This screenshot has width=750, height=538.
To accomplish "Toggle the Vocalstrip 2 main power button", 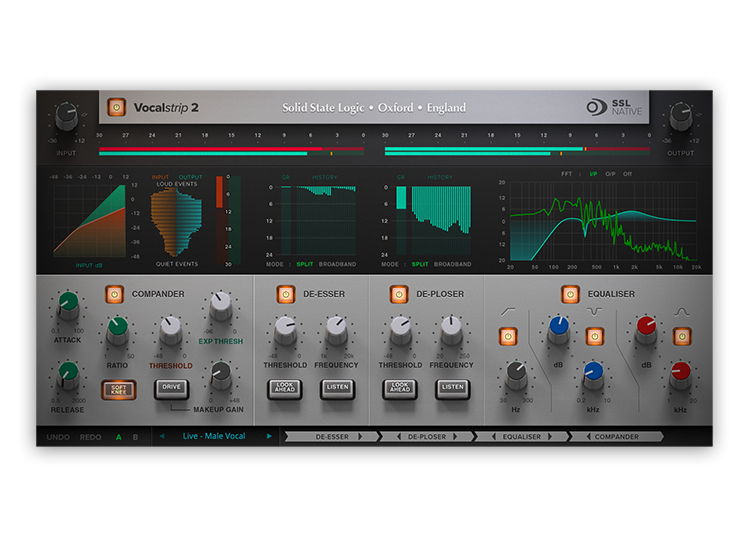I will pyautogui.click(x=116, y=107).
